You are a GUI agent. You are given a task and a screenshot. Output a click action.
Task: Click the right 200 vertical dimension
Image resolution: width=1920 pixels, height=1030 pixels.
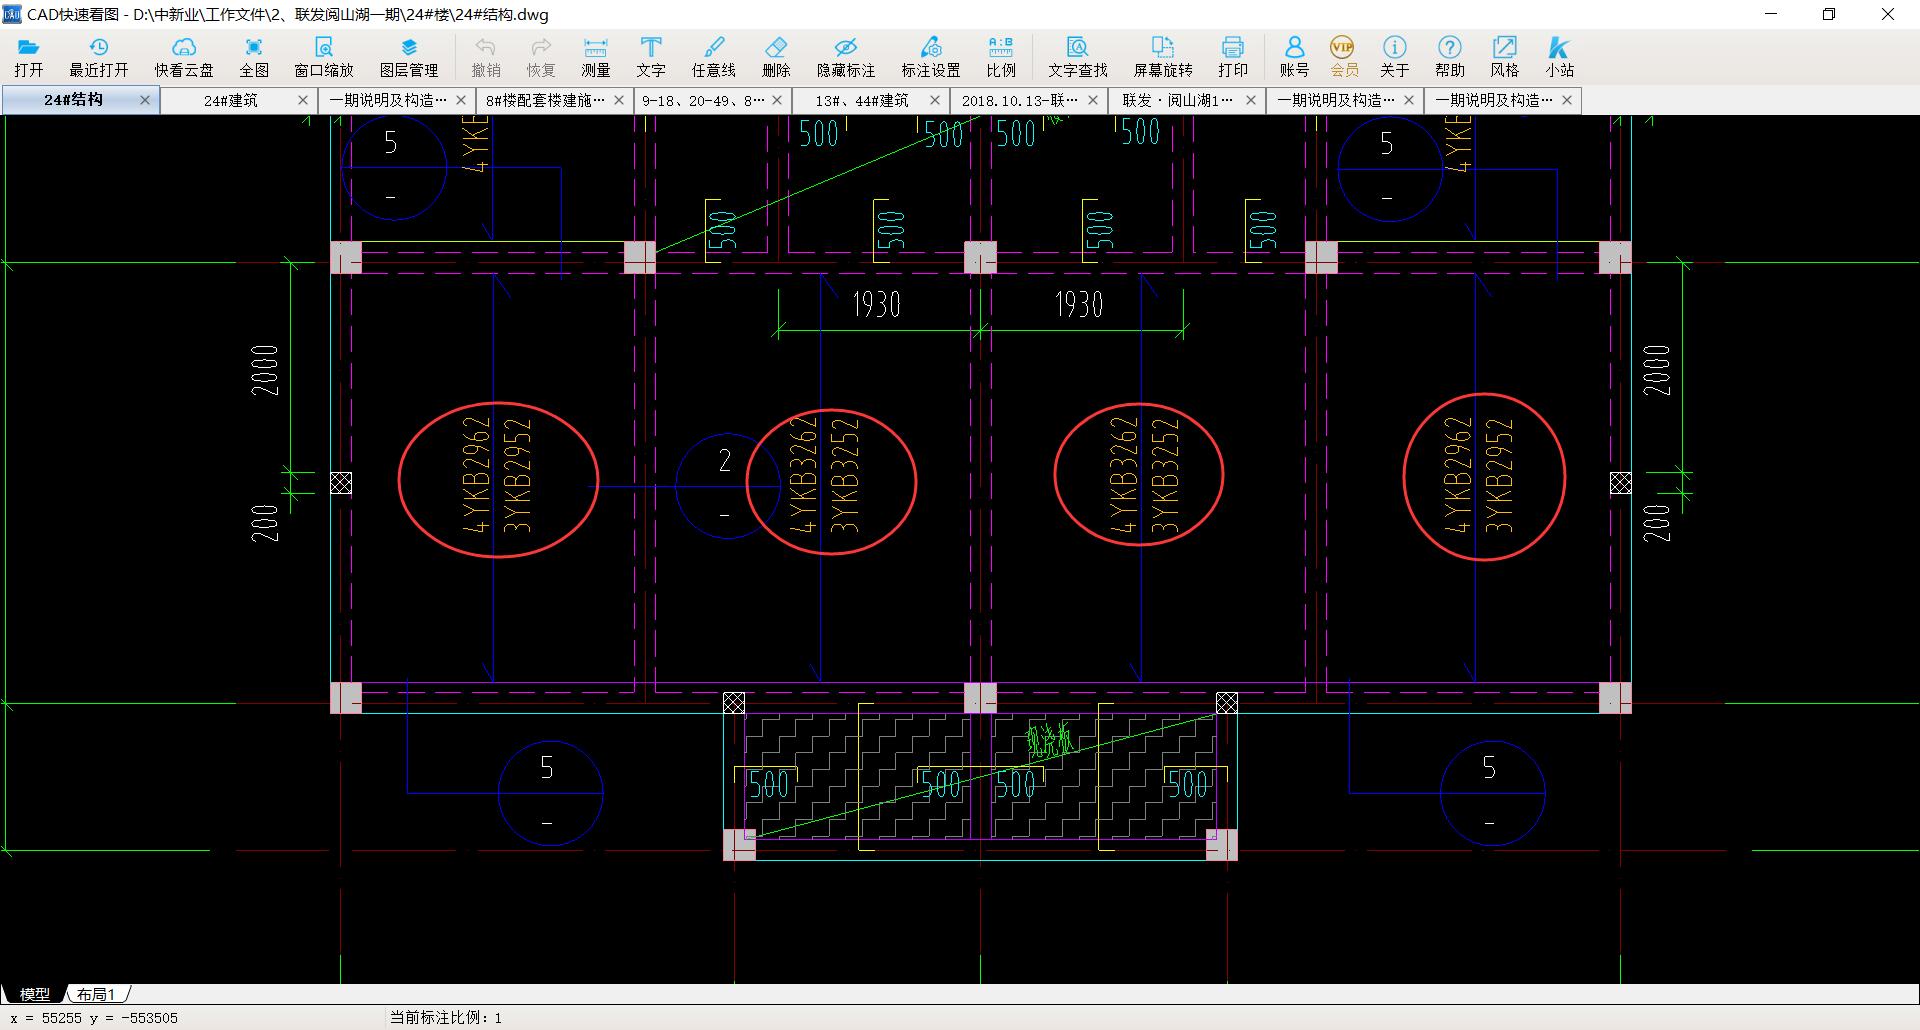coord(1657,523)
